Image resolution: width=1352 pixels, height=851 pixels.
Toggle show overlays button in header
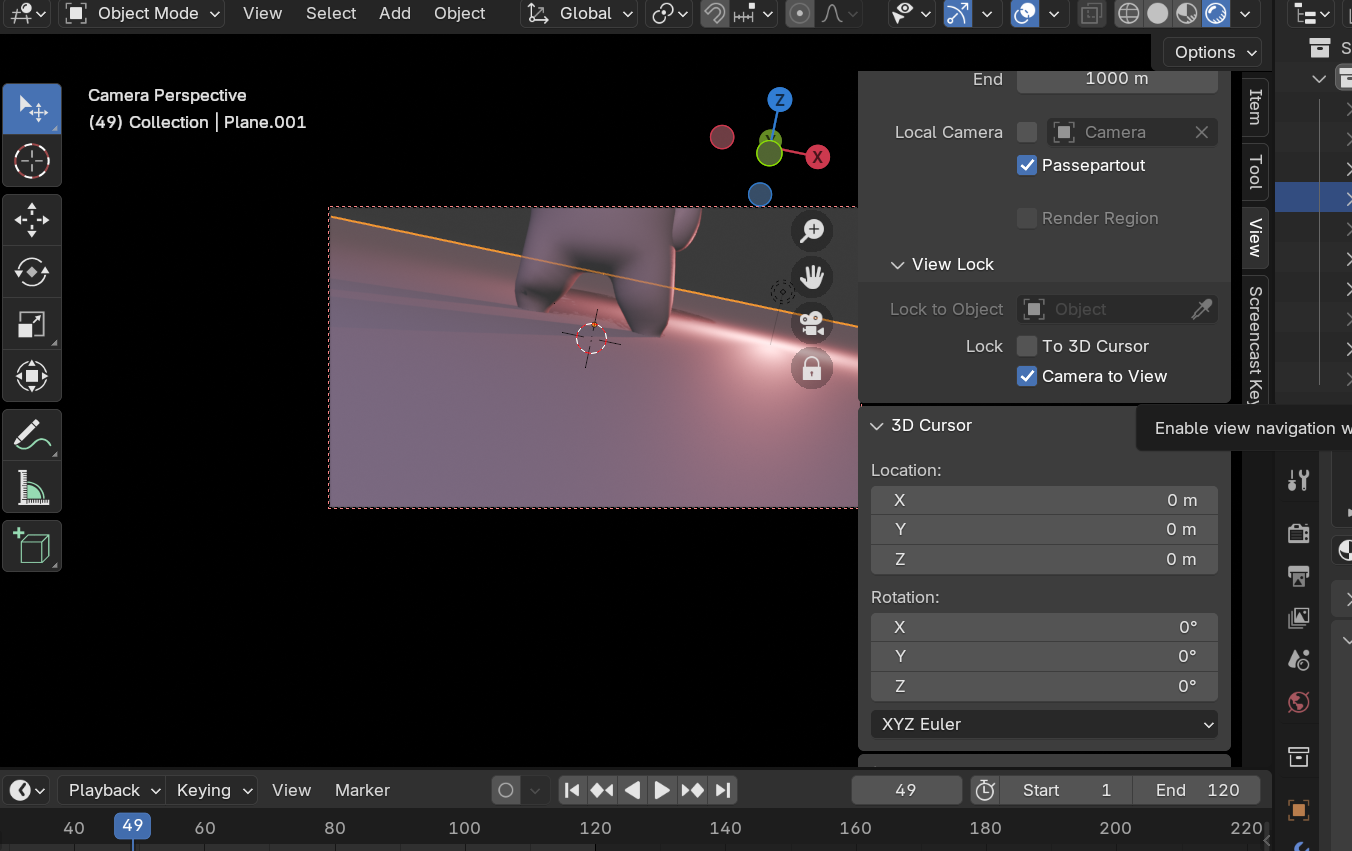point(1025,14)
